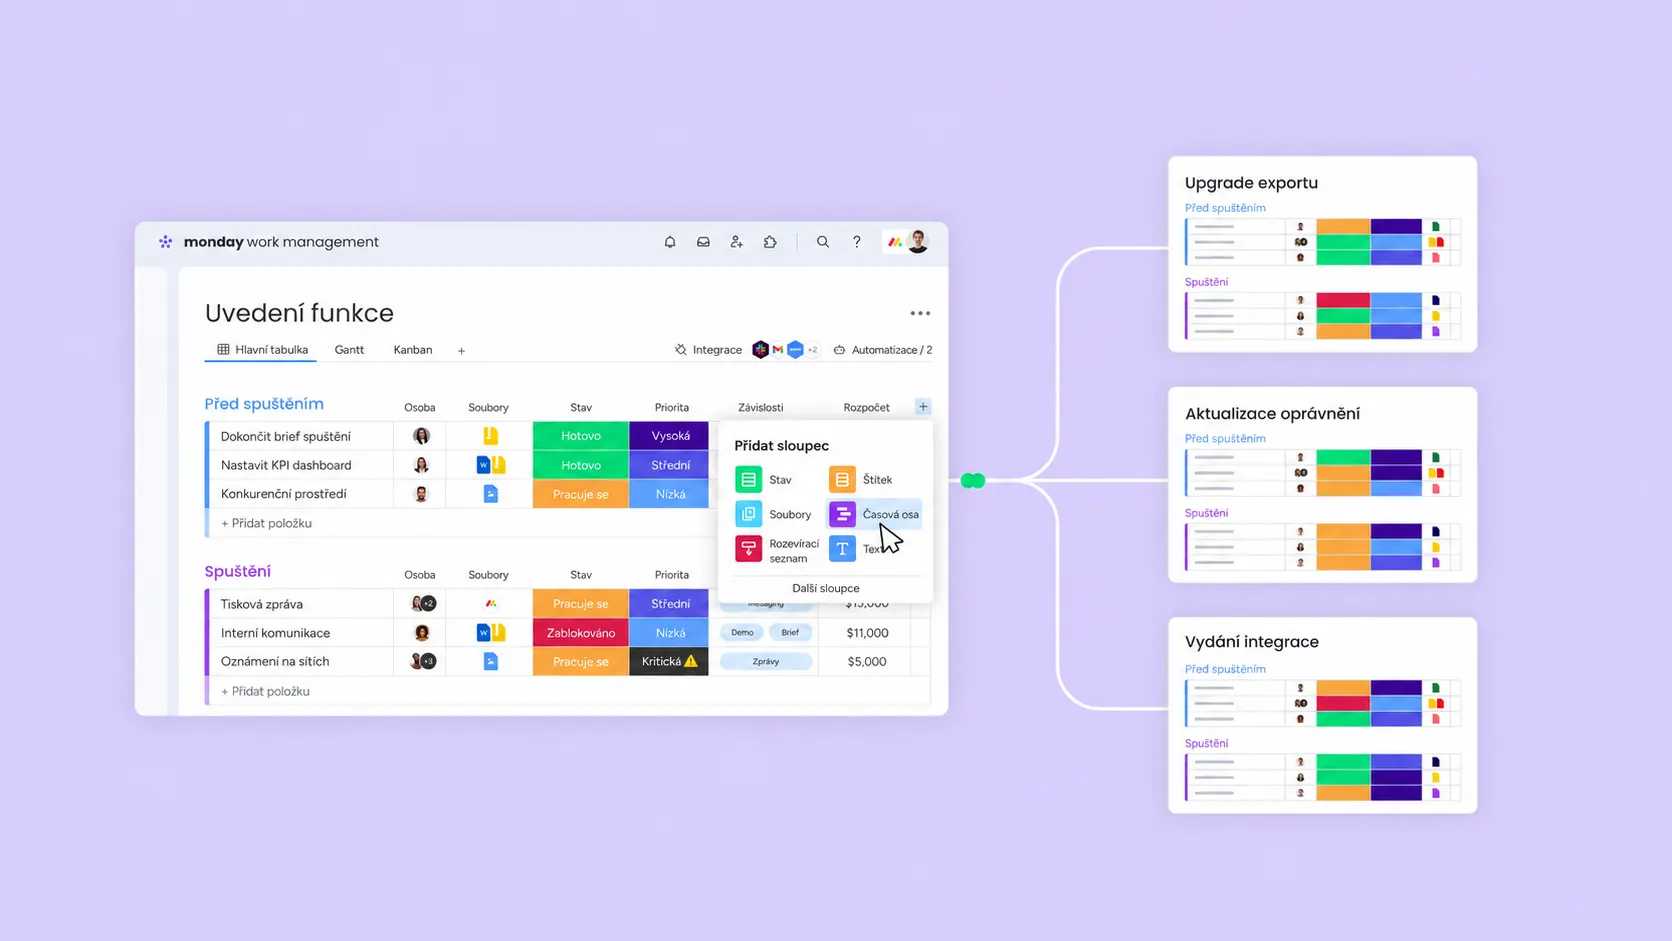The width and height of the screenshot is (1672, 941).
Task: Open Střední priority of Nastavit KPI dashboard
Action: point(670,465)
